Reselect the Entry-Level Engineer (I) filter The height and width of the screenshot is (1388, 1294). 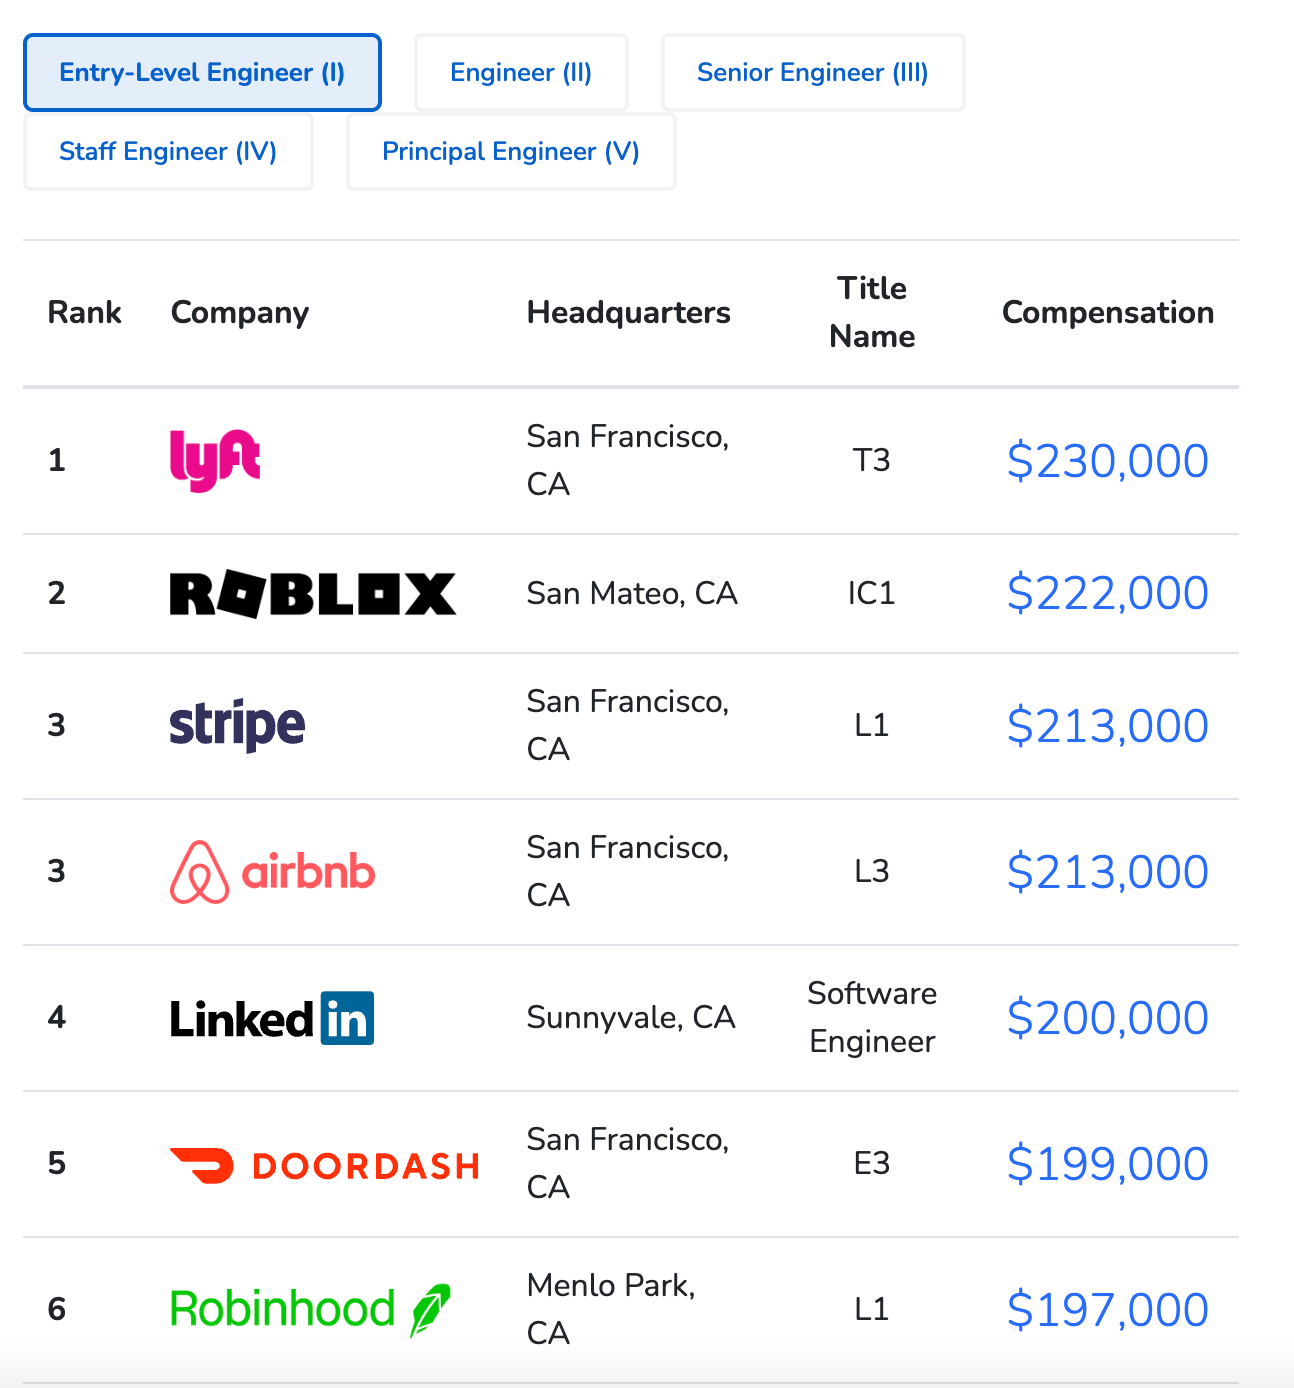tap(202, 72)
